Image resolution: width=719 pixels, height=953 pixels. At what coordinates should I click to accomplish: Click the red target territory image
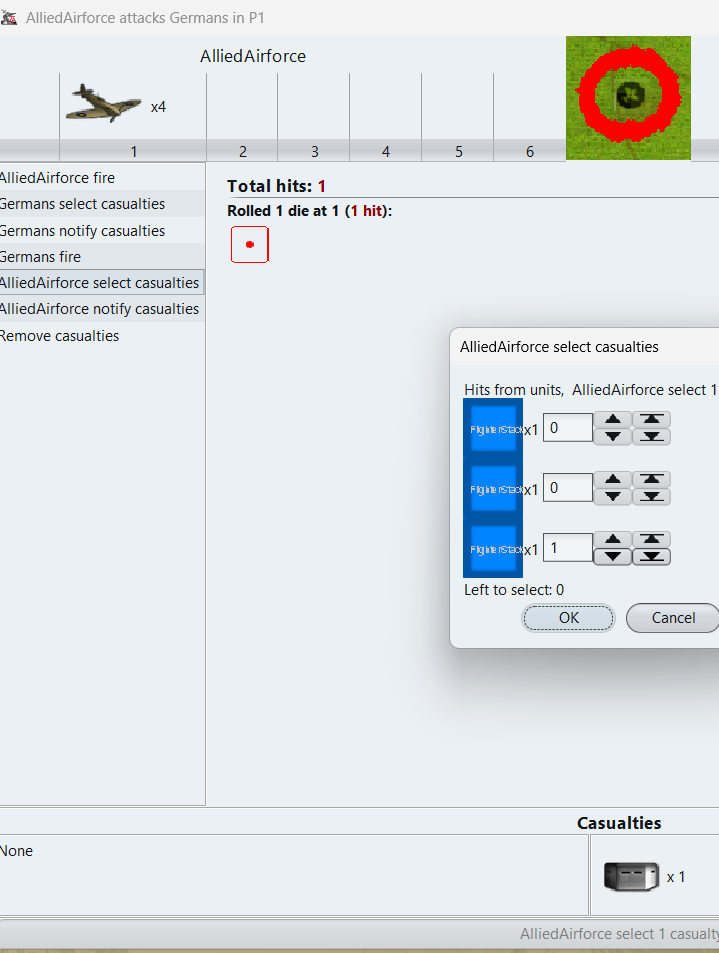(x=628, y=98)
